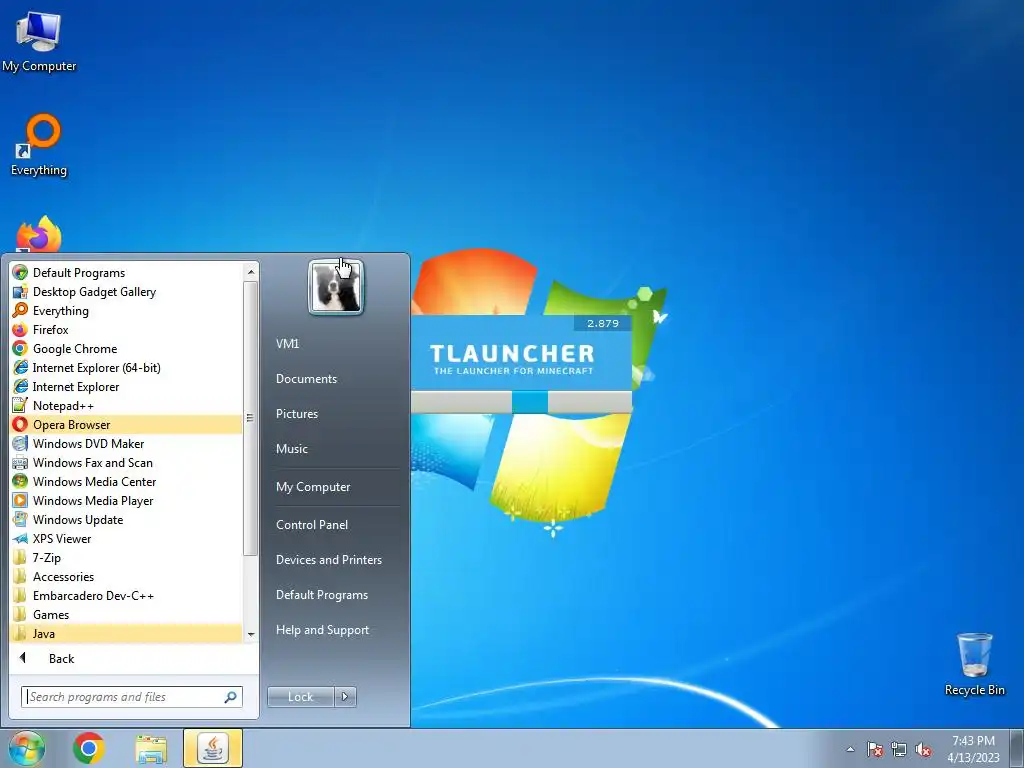Open Help and Support
This screenshot has width=1024, height=768.
323,630
